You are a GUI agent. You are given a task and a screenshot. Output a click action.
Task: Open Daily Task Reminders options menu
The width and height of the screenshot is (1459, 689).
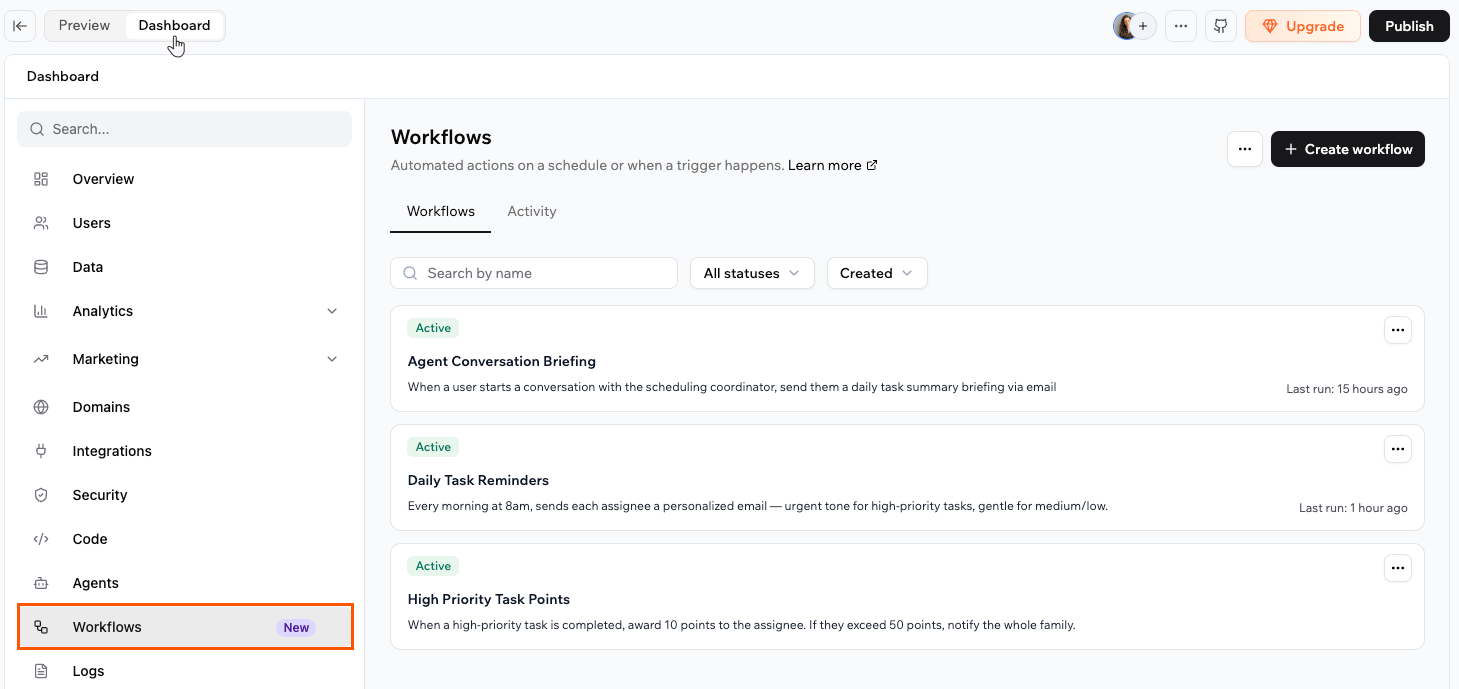tap(1398, 449)
